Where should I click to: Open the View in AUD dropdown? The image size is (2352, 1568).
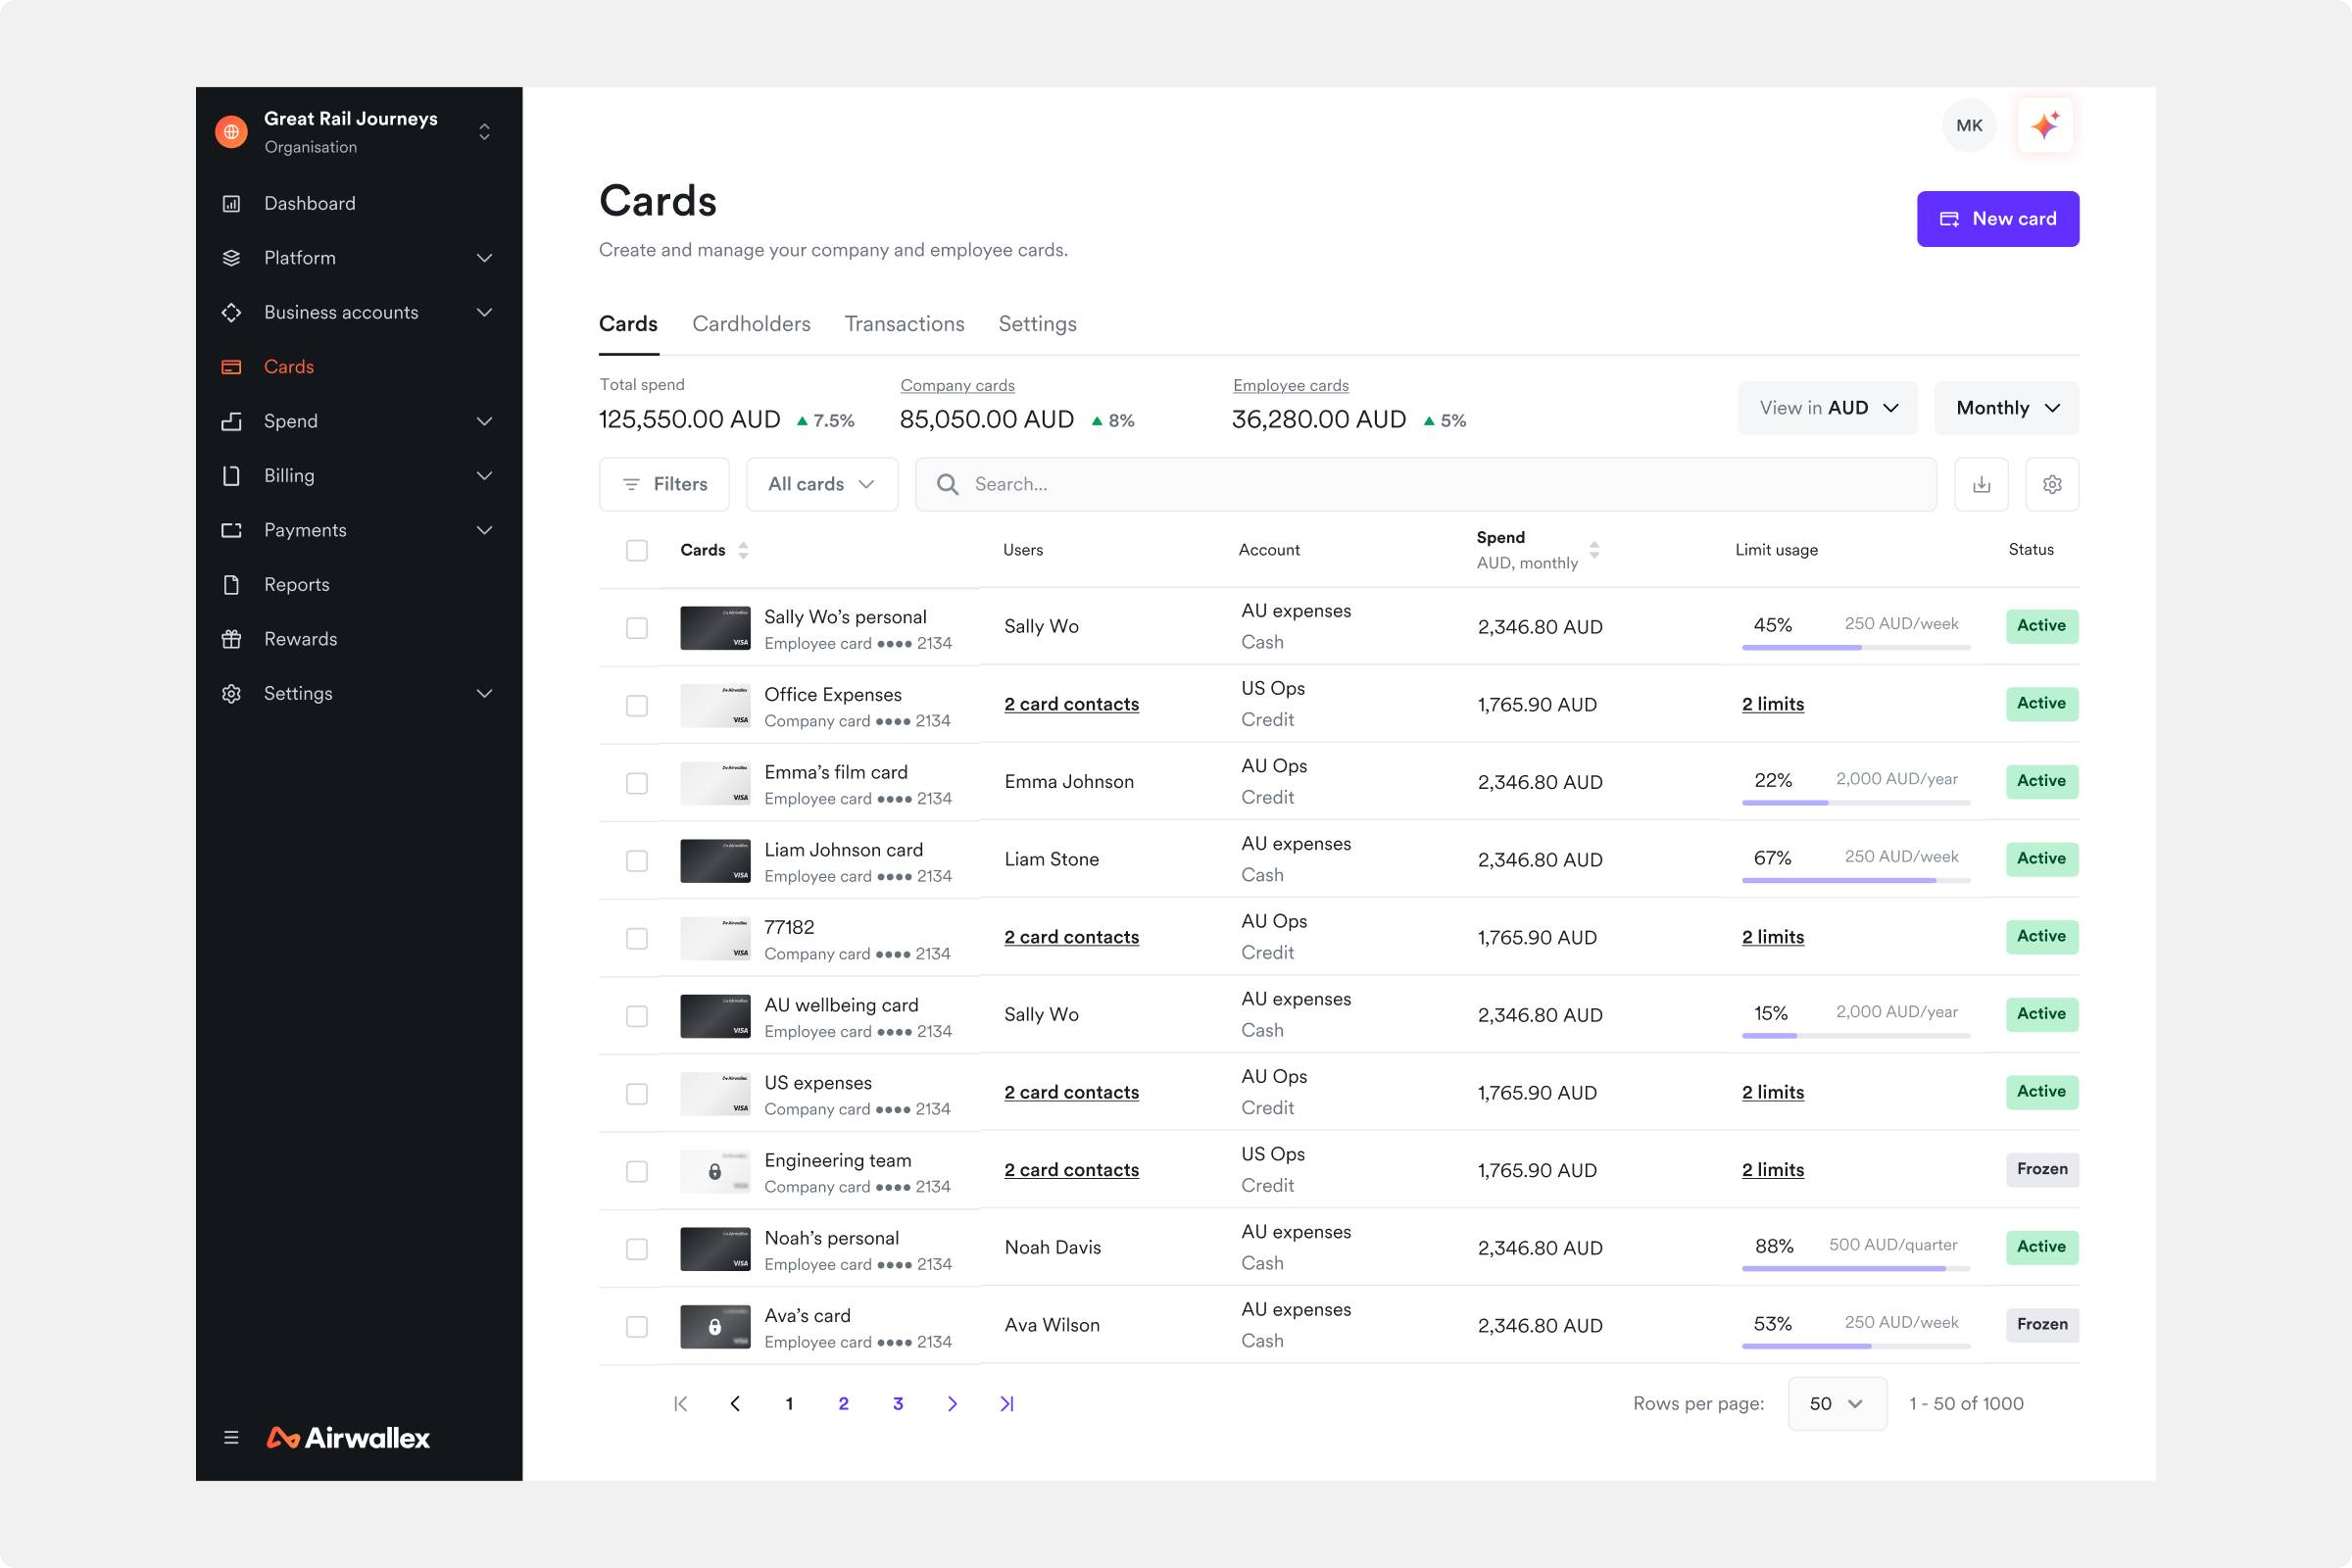click(1827, 408)
